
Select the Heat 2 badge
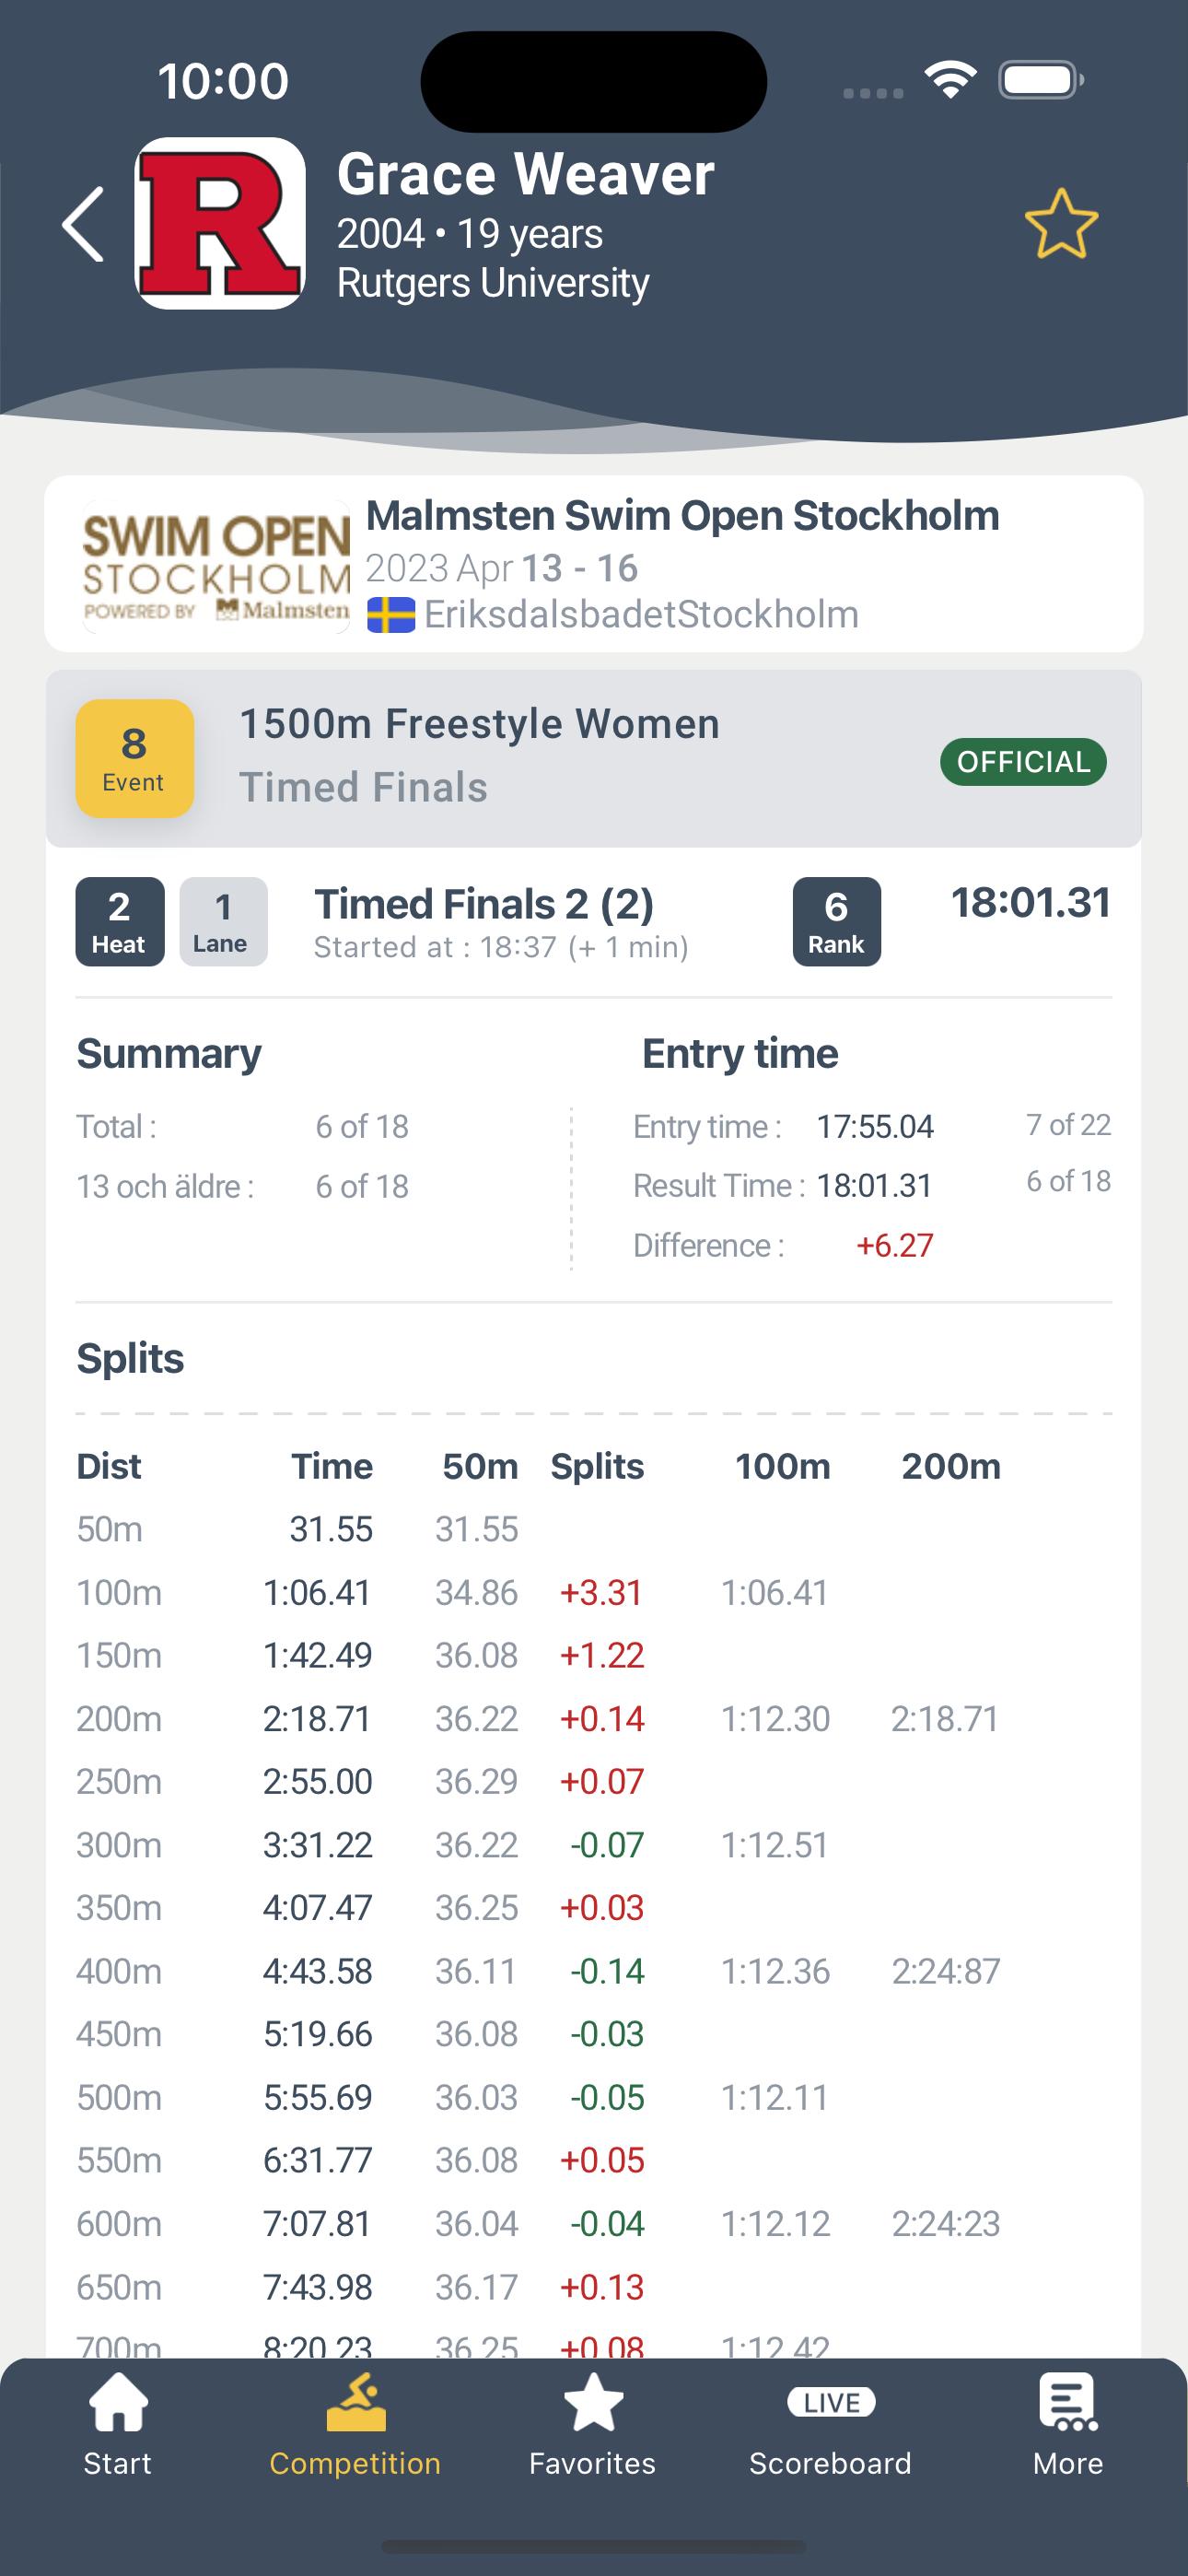click(120, 922)
